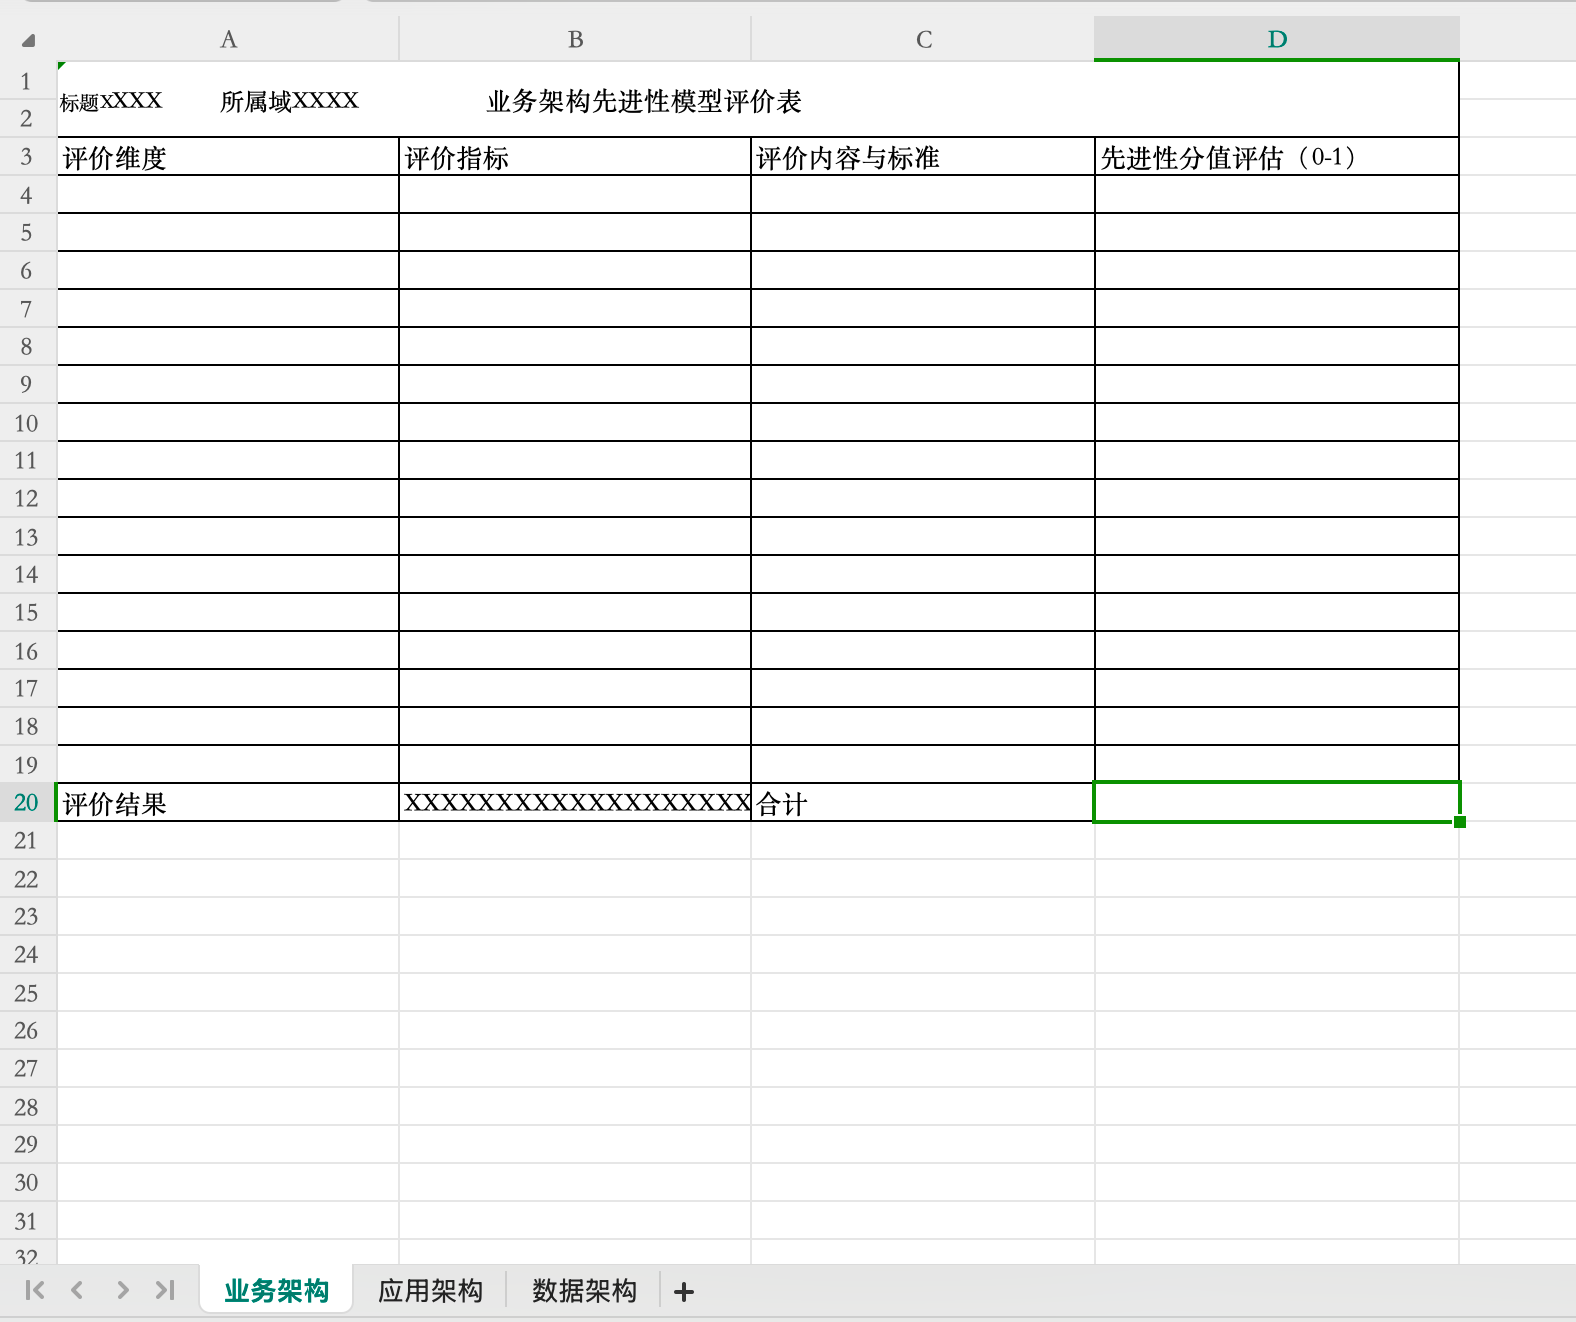
Task: Add a new sheet with plus icon
Action: (x=684, y=1292)
